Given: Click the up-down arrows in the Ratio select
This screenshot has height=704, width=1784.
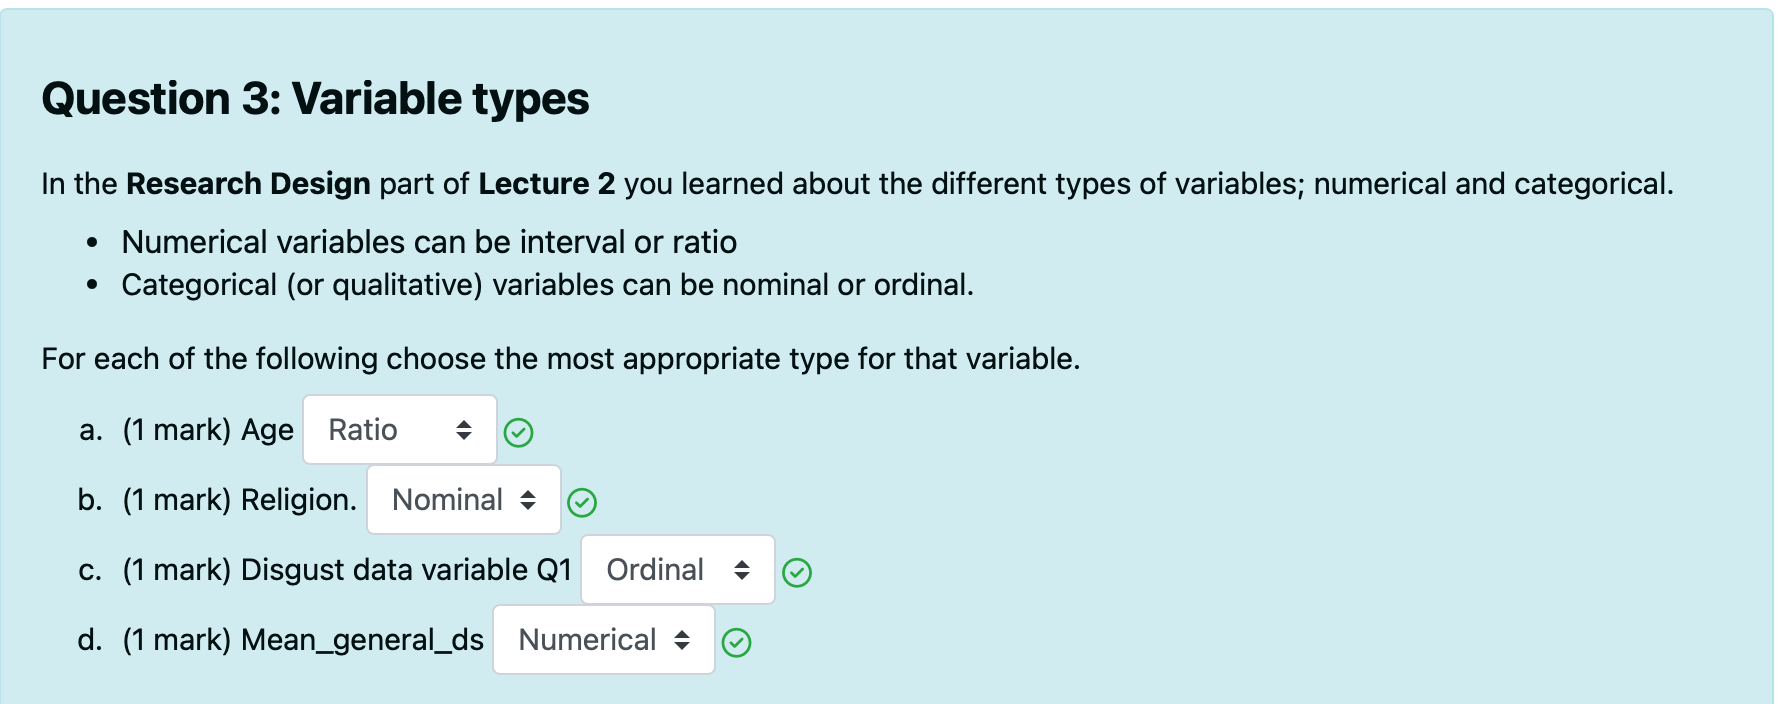Looking at the screenshot, I should click(x=464, y=430).
